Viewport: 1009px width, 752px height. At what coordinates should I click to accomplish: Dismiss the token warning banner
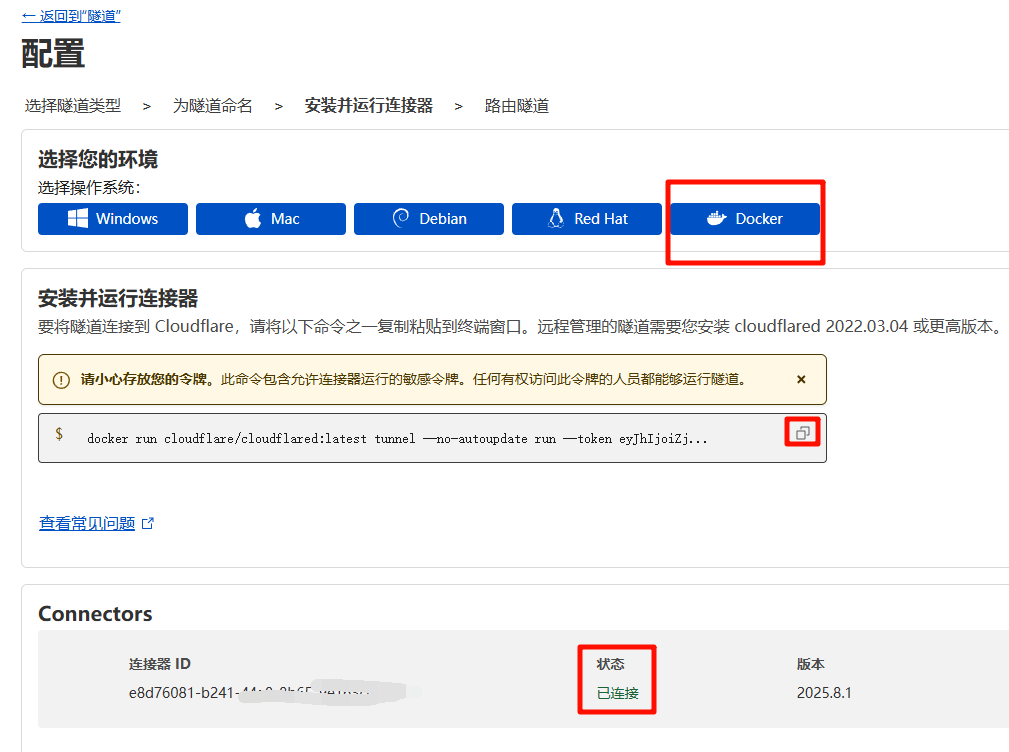coord(801,380)
